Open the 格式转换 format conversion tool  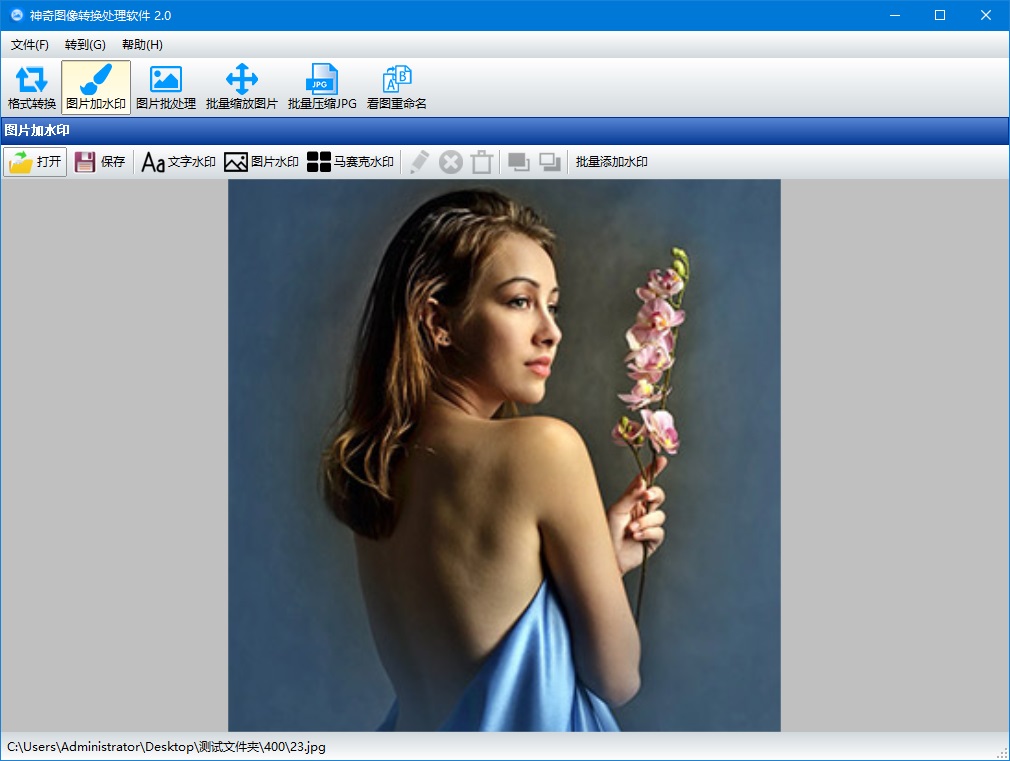[x=32, y=87]
